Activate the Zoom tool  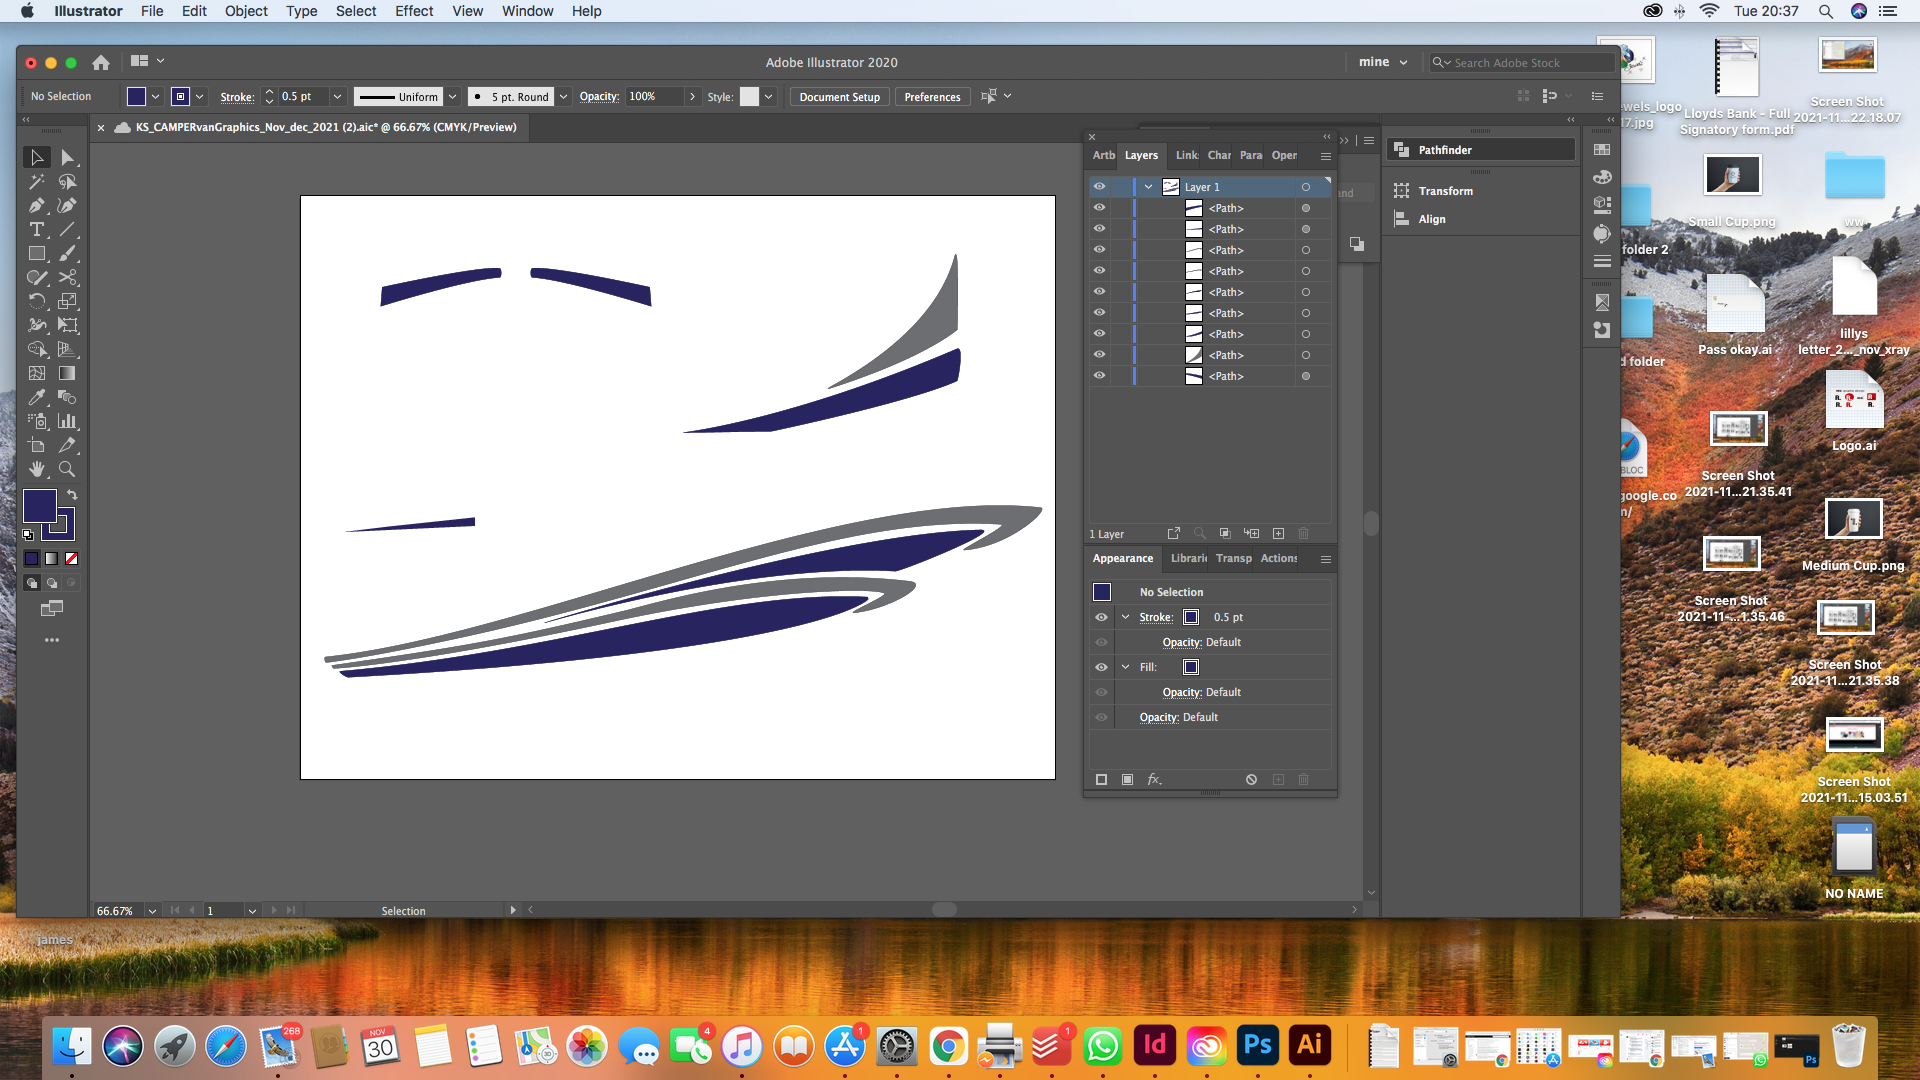[x=68, y=468]
